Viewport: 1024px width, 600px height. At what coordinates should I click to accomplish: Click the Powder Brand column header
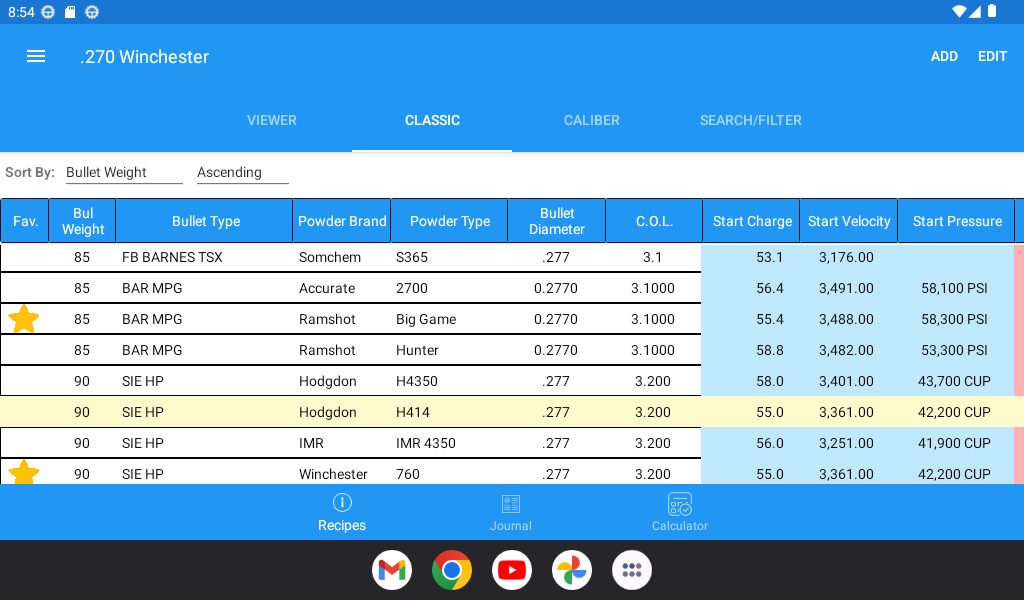point(342,221)
